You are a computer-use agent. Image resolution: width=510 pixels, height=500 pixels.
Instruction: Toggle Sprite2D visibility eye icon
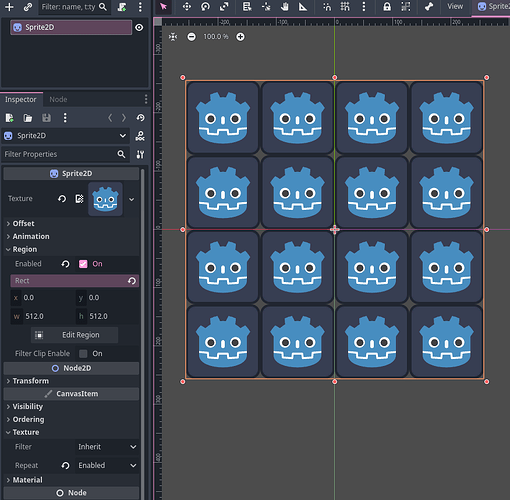[x=139, y=27]
